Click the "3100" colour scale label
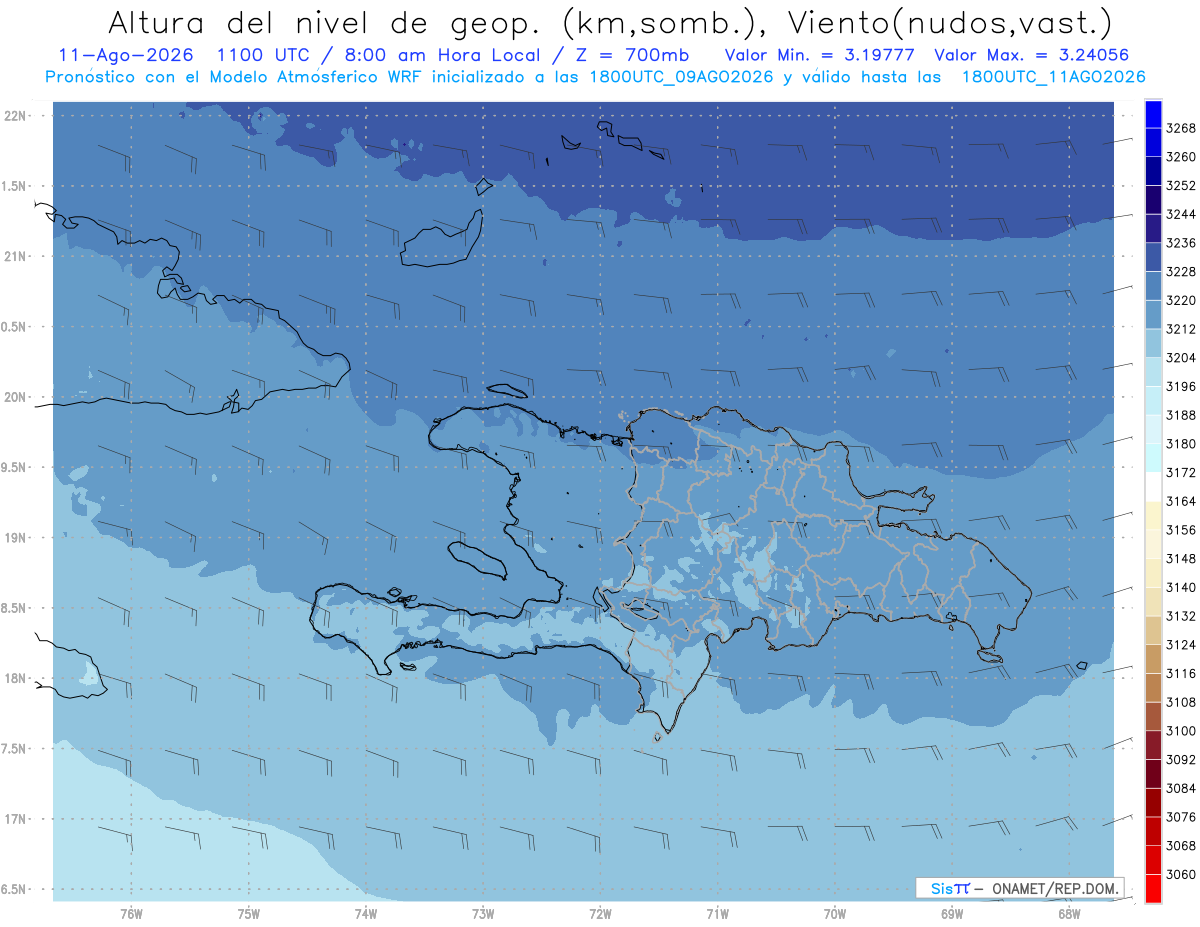The width and height of the screenshot is (1200, 927). (x=1181, y=731)
